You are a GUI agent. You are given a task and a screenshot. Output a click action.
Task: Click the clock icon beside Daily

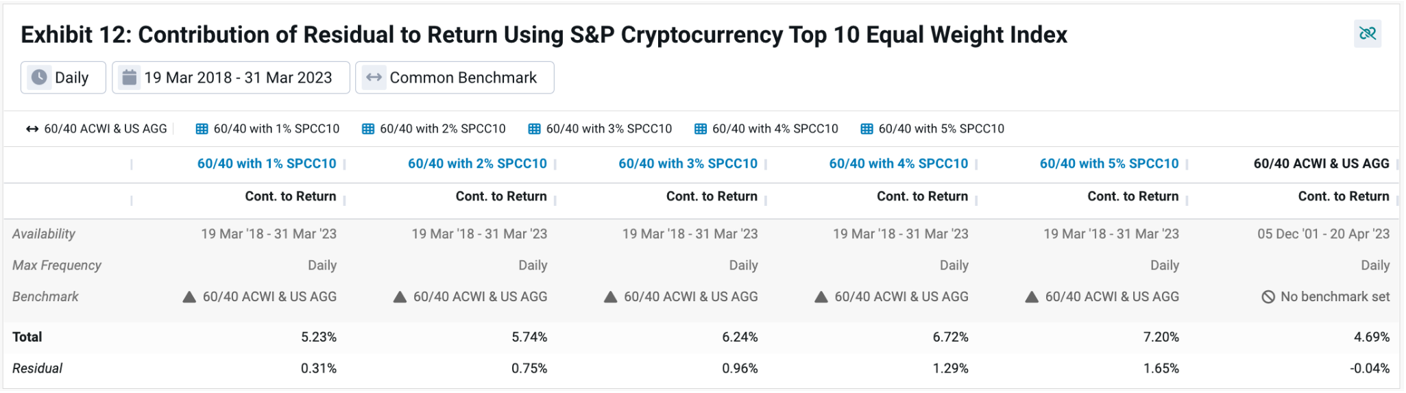click(39, 77)
